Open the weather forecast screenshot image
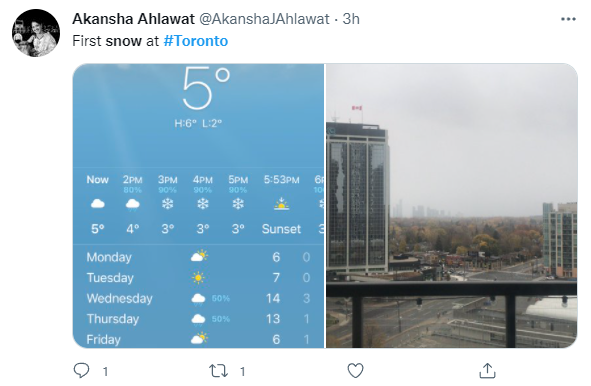Image resolution: width=591 pixels, height=386 pixels. (x=198, y=206)
